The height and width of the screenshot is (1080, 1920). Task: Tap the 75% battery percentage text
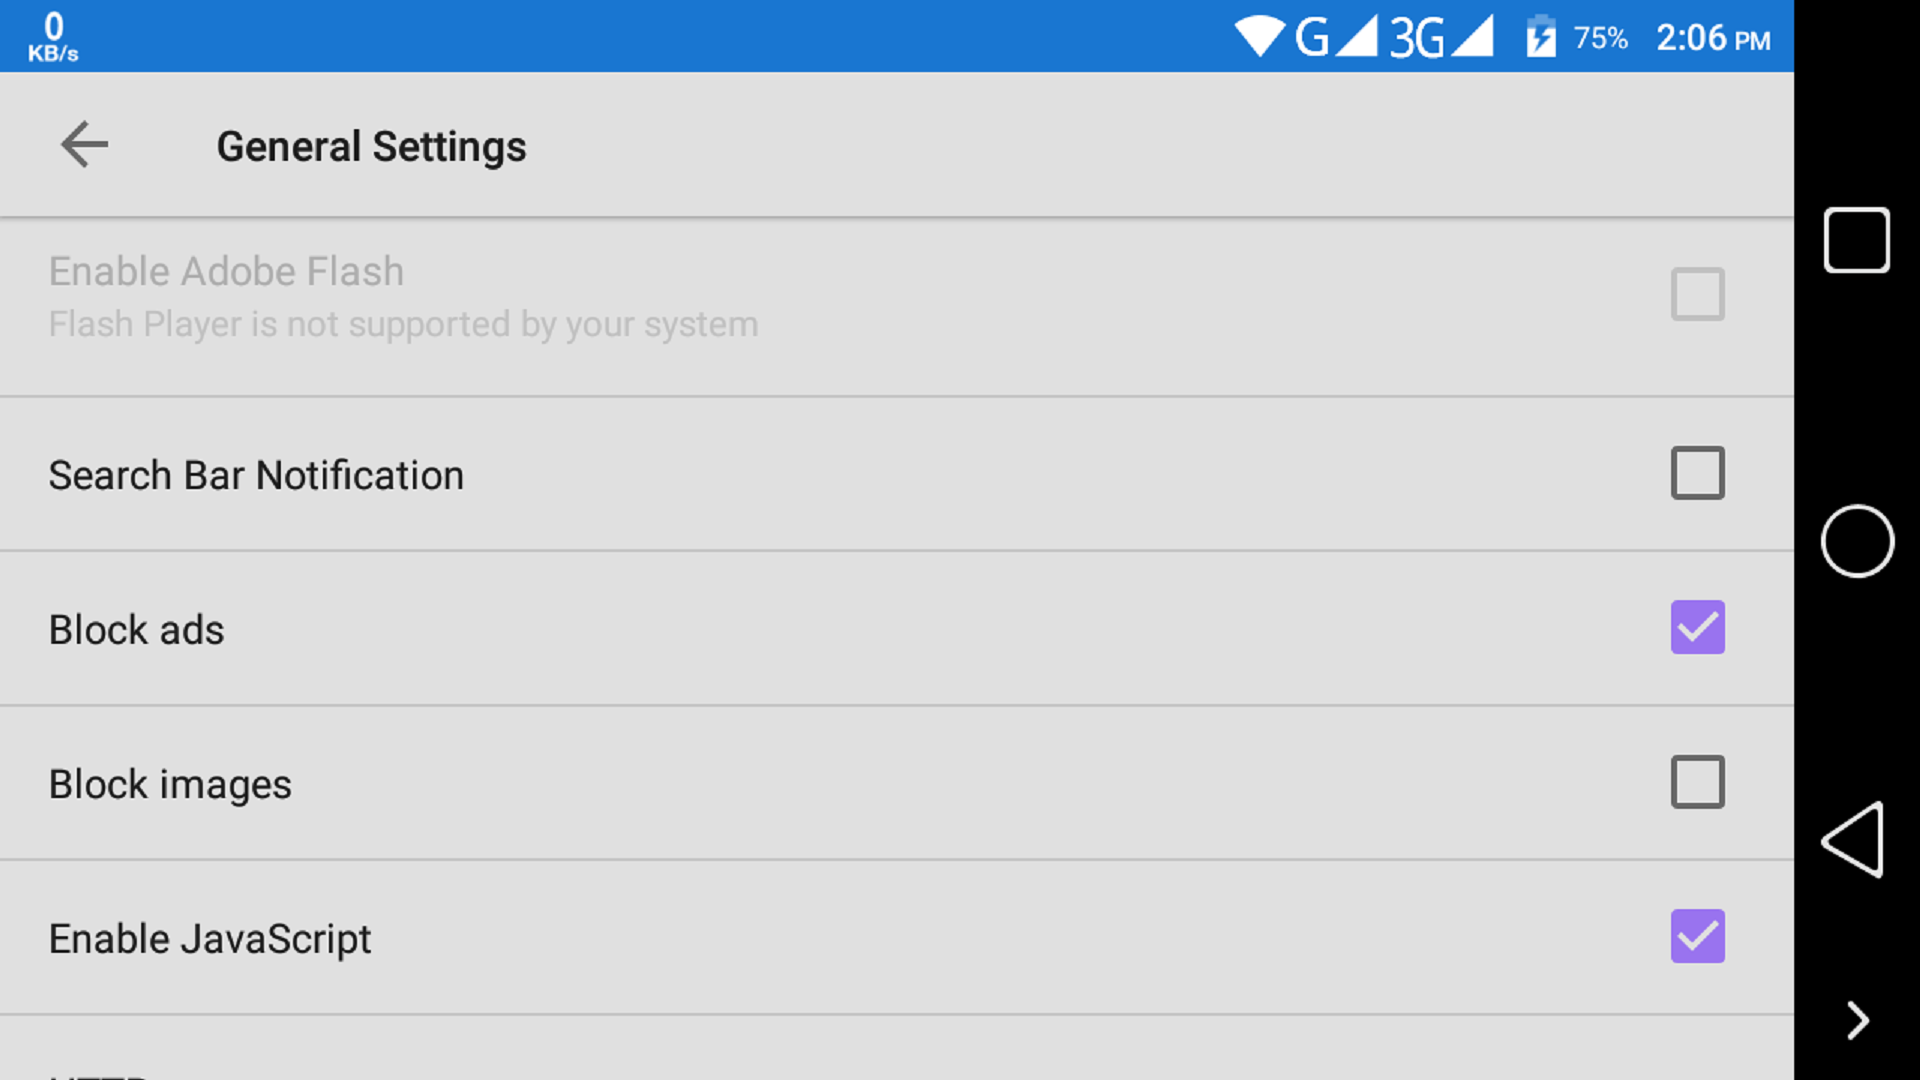pos(1601,38)
